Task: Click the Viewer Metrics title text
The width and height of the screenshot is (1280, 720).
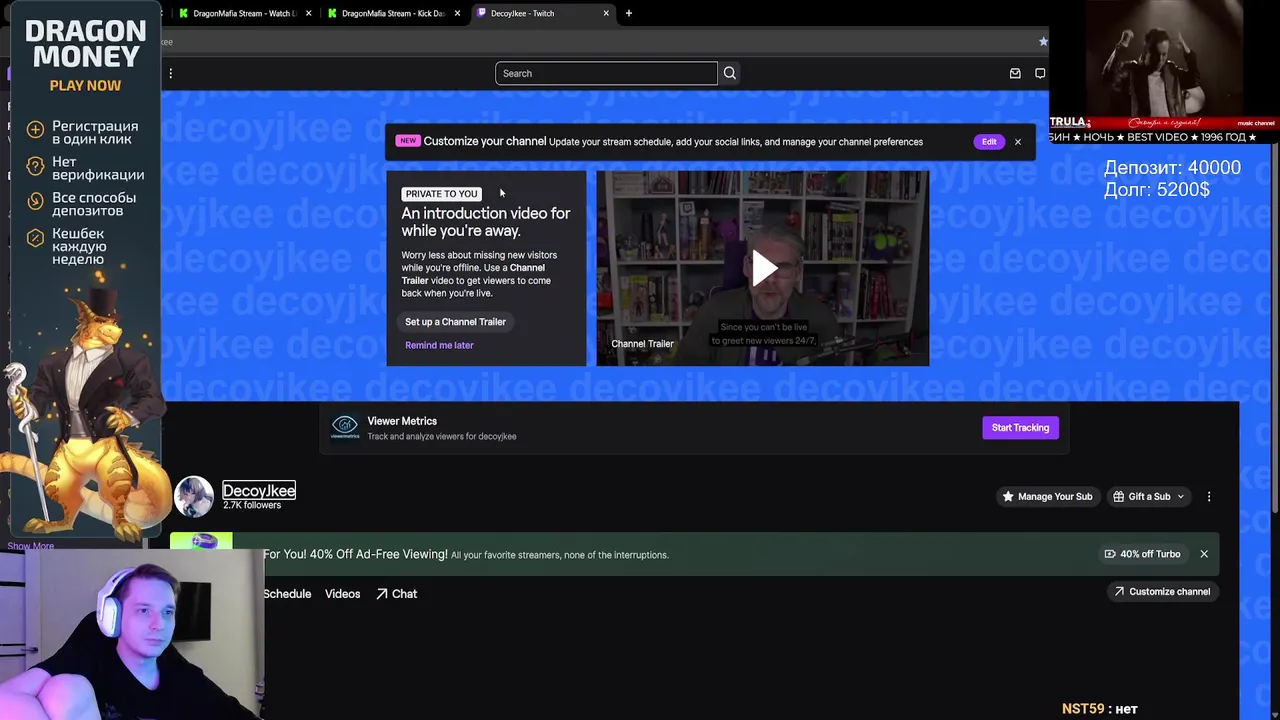Action: coord(402,421)
